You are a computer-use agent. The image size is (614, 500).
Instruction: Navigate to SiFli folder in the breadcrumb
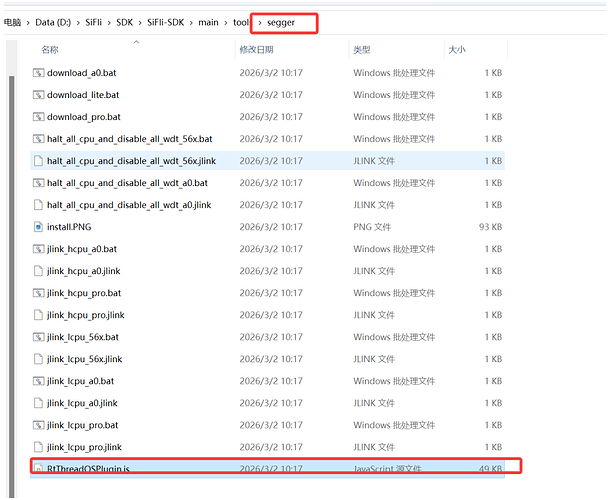pos(94,22)
